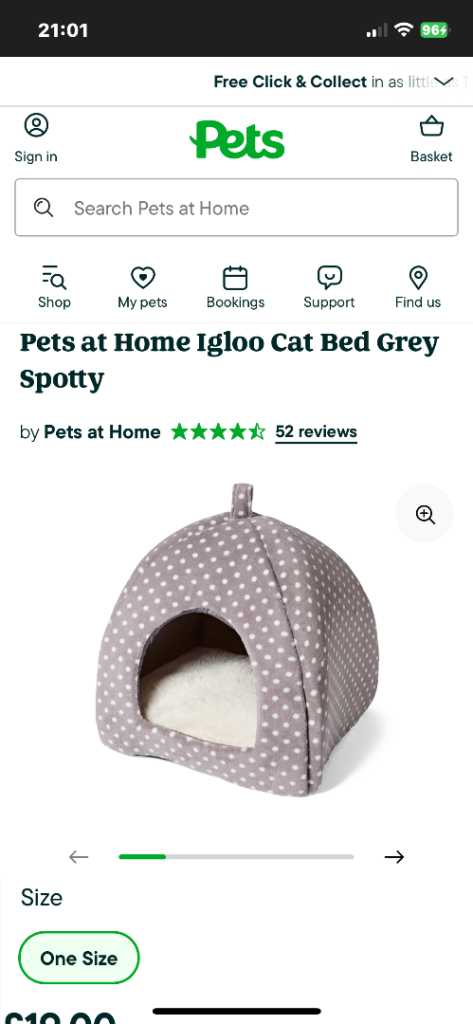Open the Bookings calendar icon
The height and width of the screenshot is (1024, 473).
(x=235, y=278)
